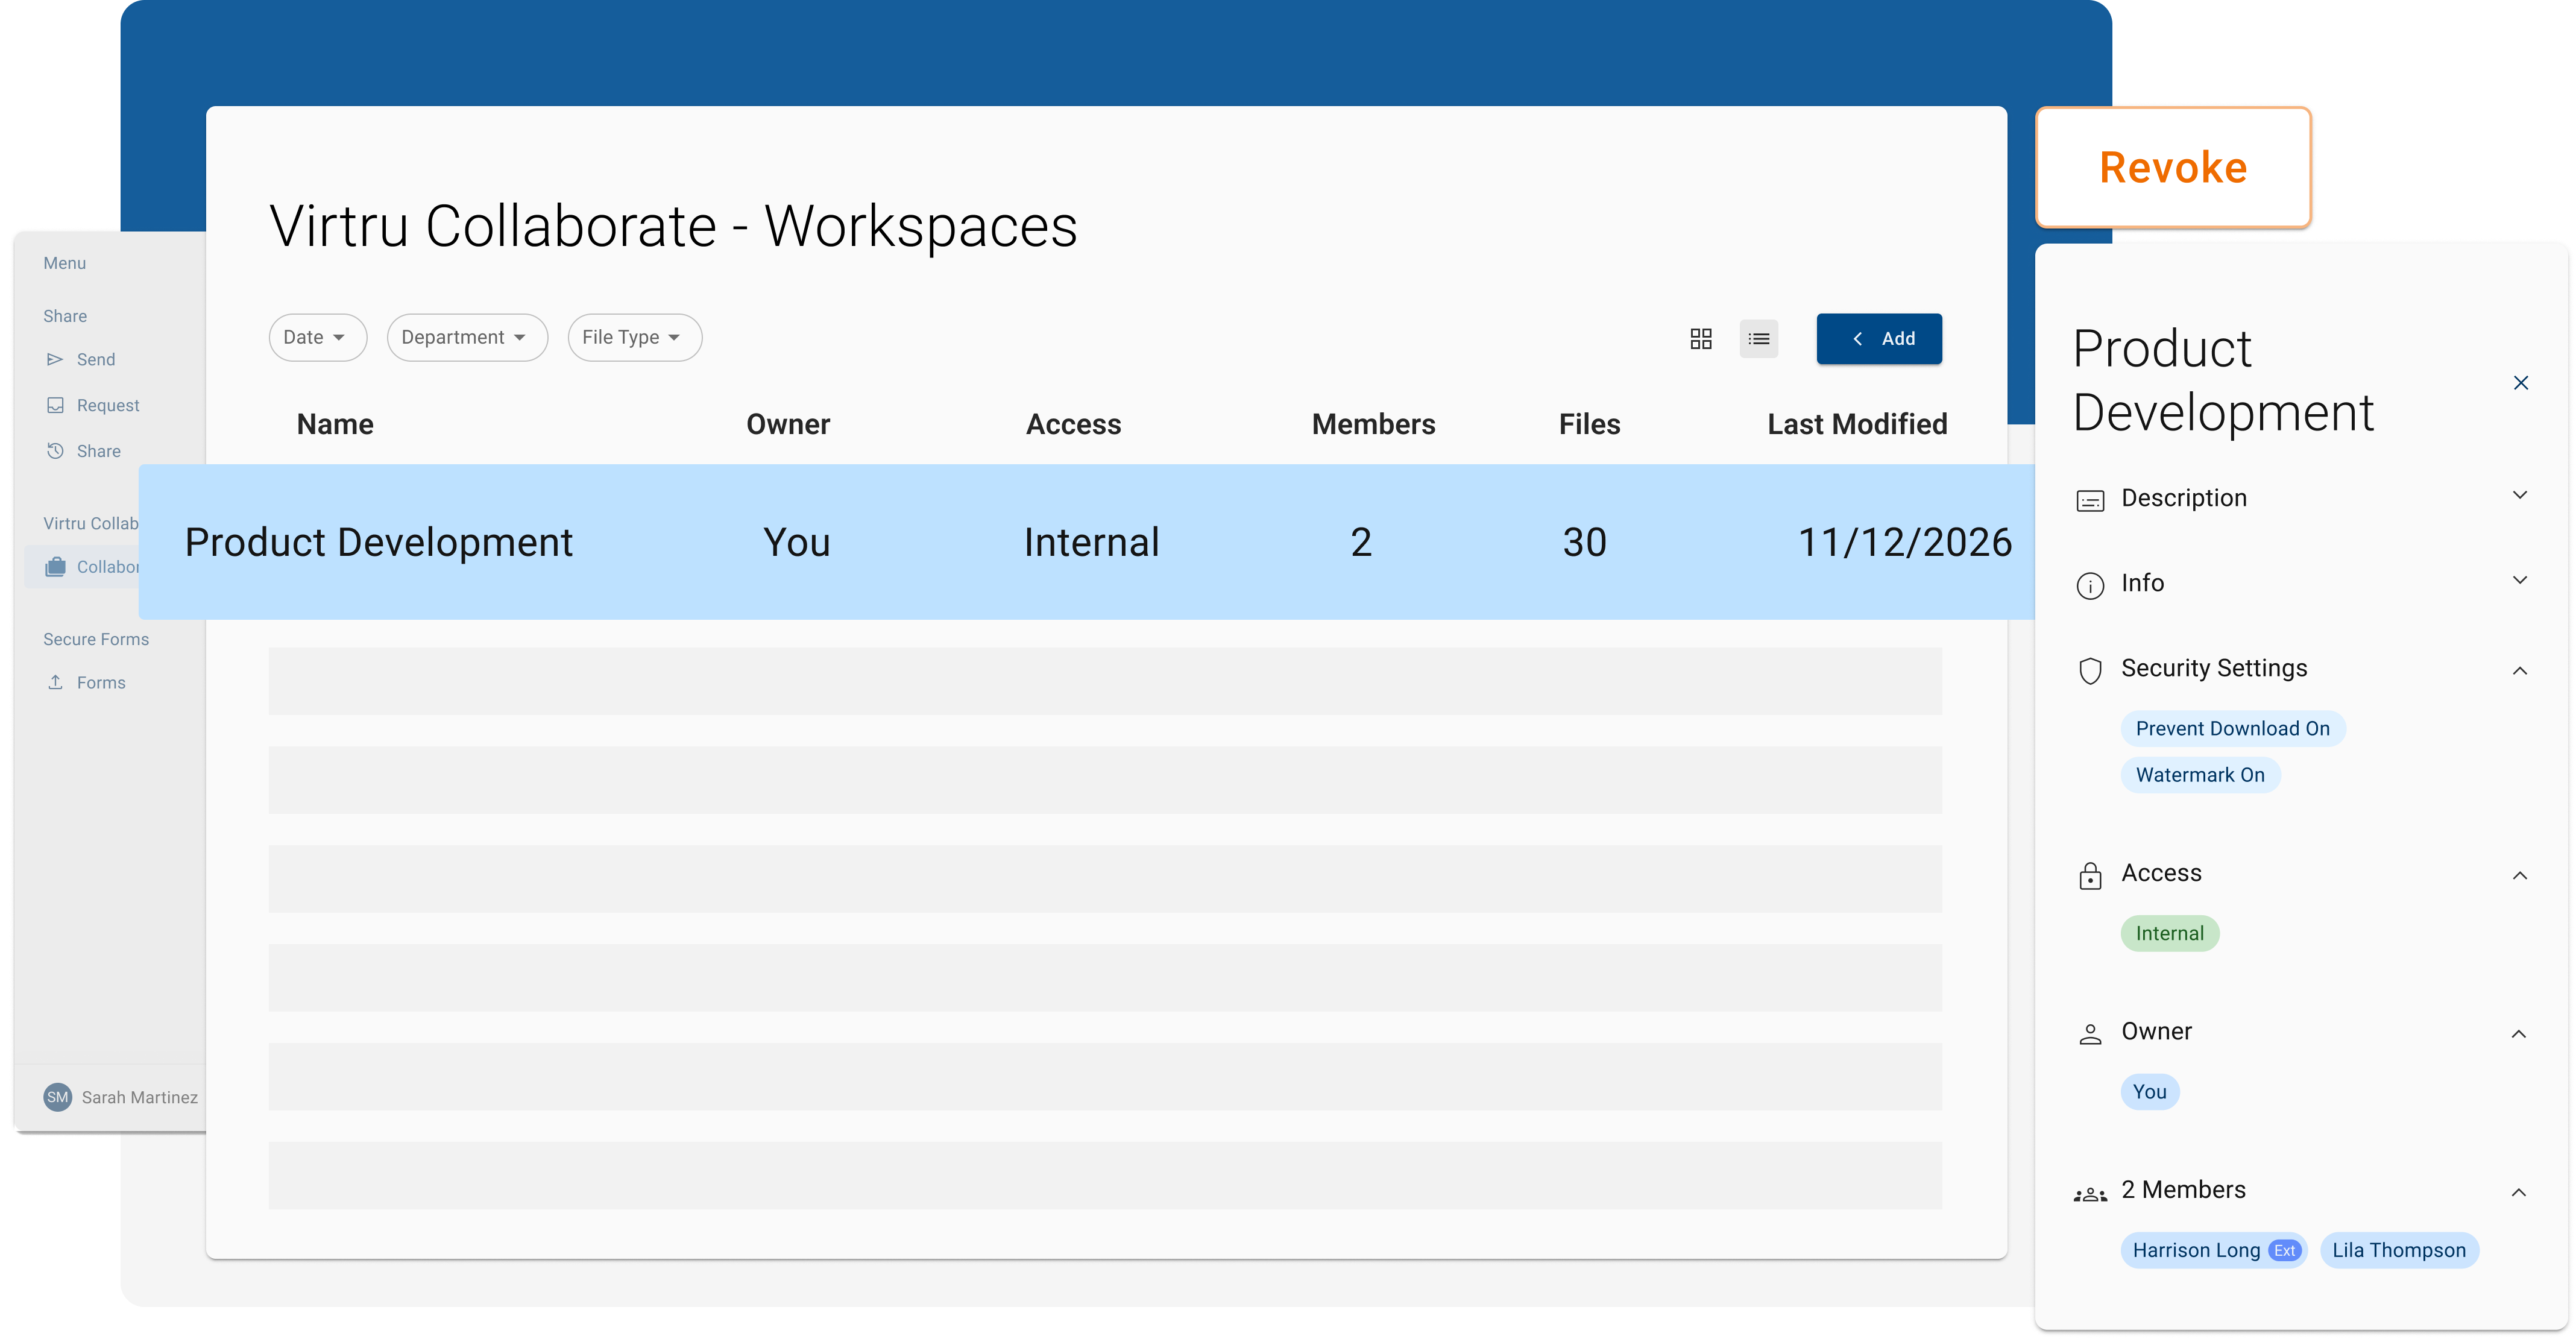Switch to list view layout
The height and width of the screenshot is (1339, 2576).
tap(1759, 339)
